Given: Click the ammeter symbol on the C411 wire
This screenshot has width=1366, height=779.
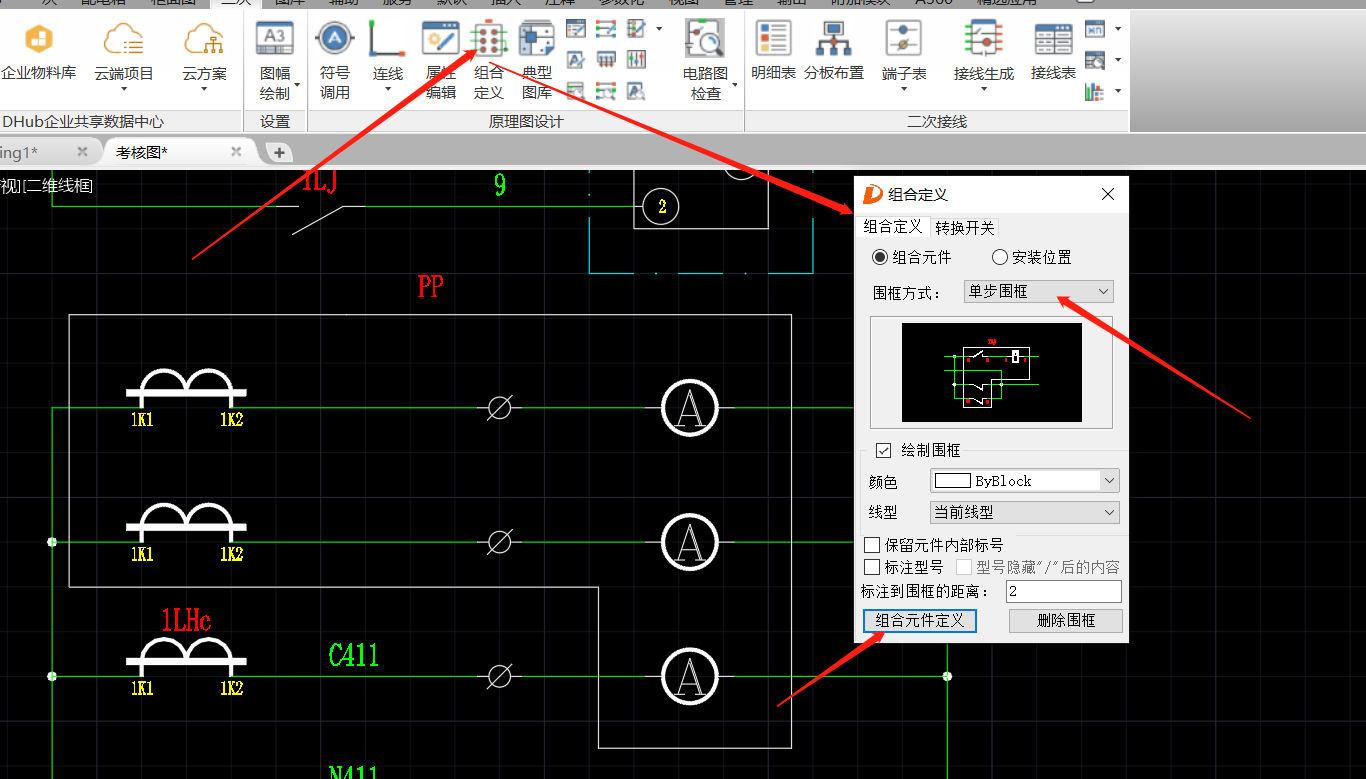Looking at the screenshot, I should pos(689,676).
